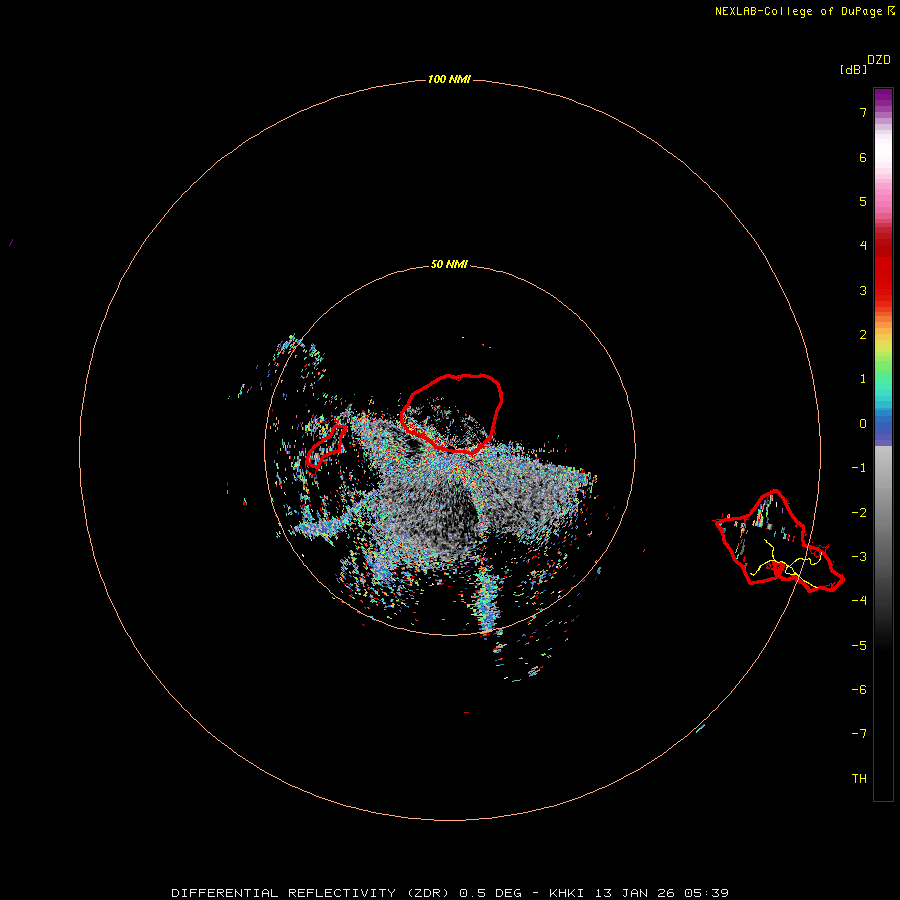Screen dimensions: 900x900
Task: Click the KHKI radar station identifier
Action: click(x=567, y=893)
